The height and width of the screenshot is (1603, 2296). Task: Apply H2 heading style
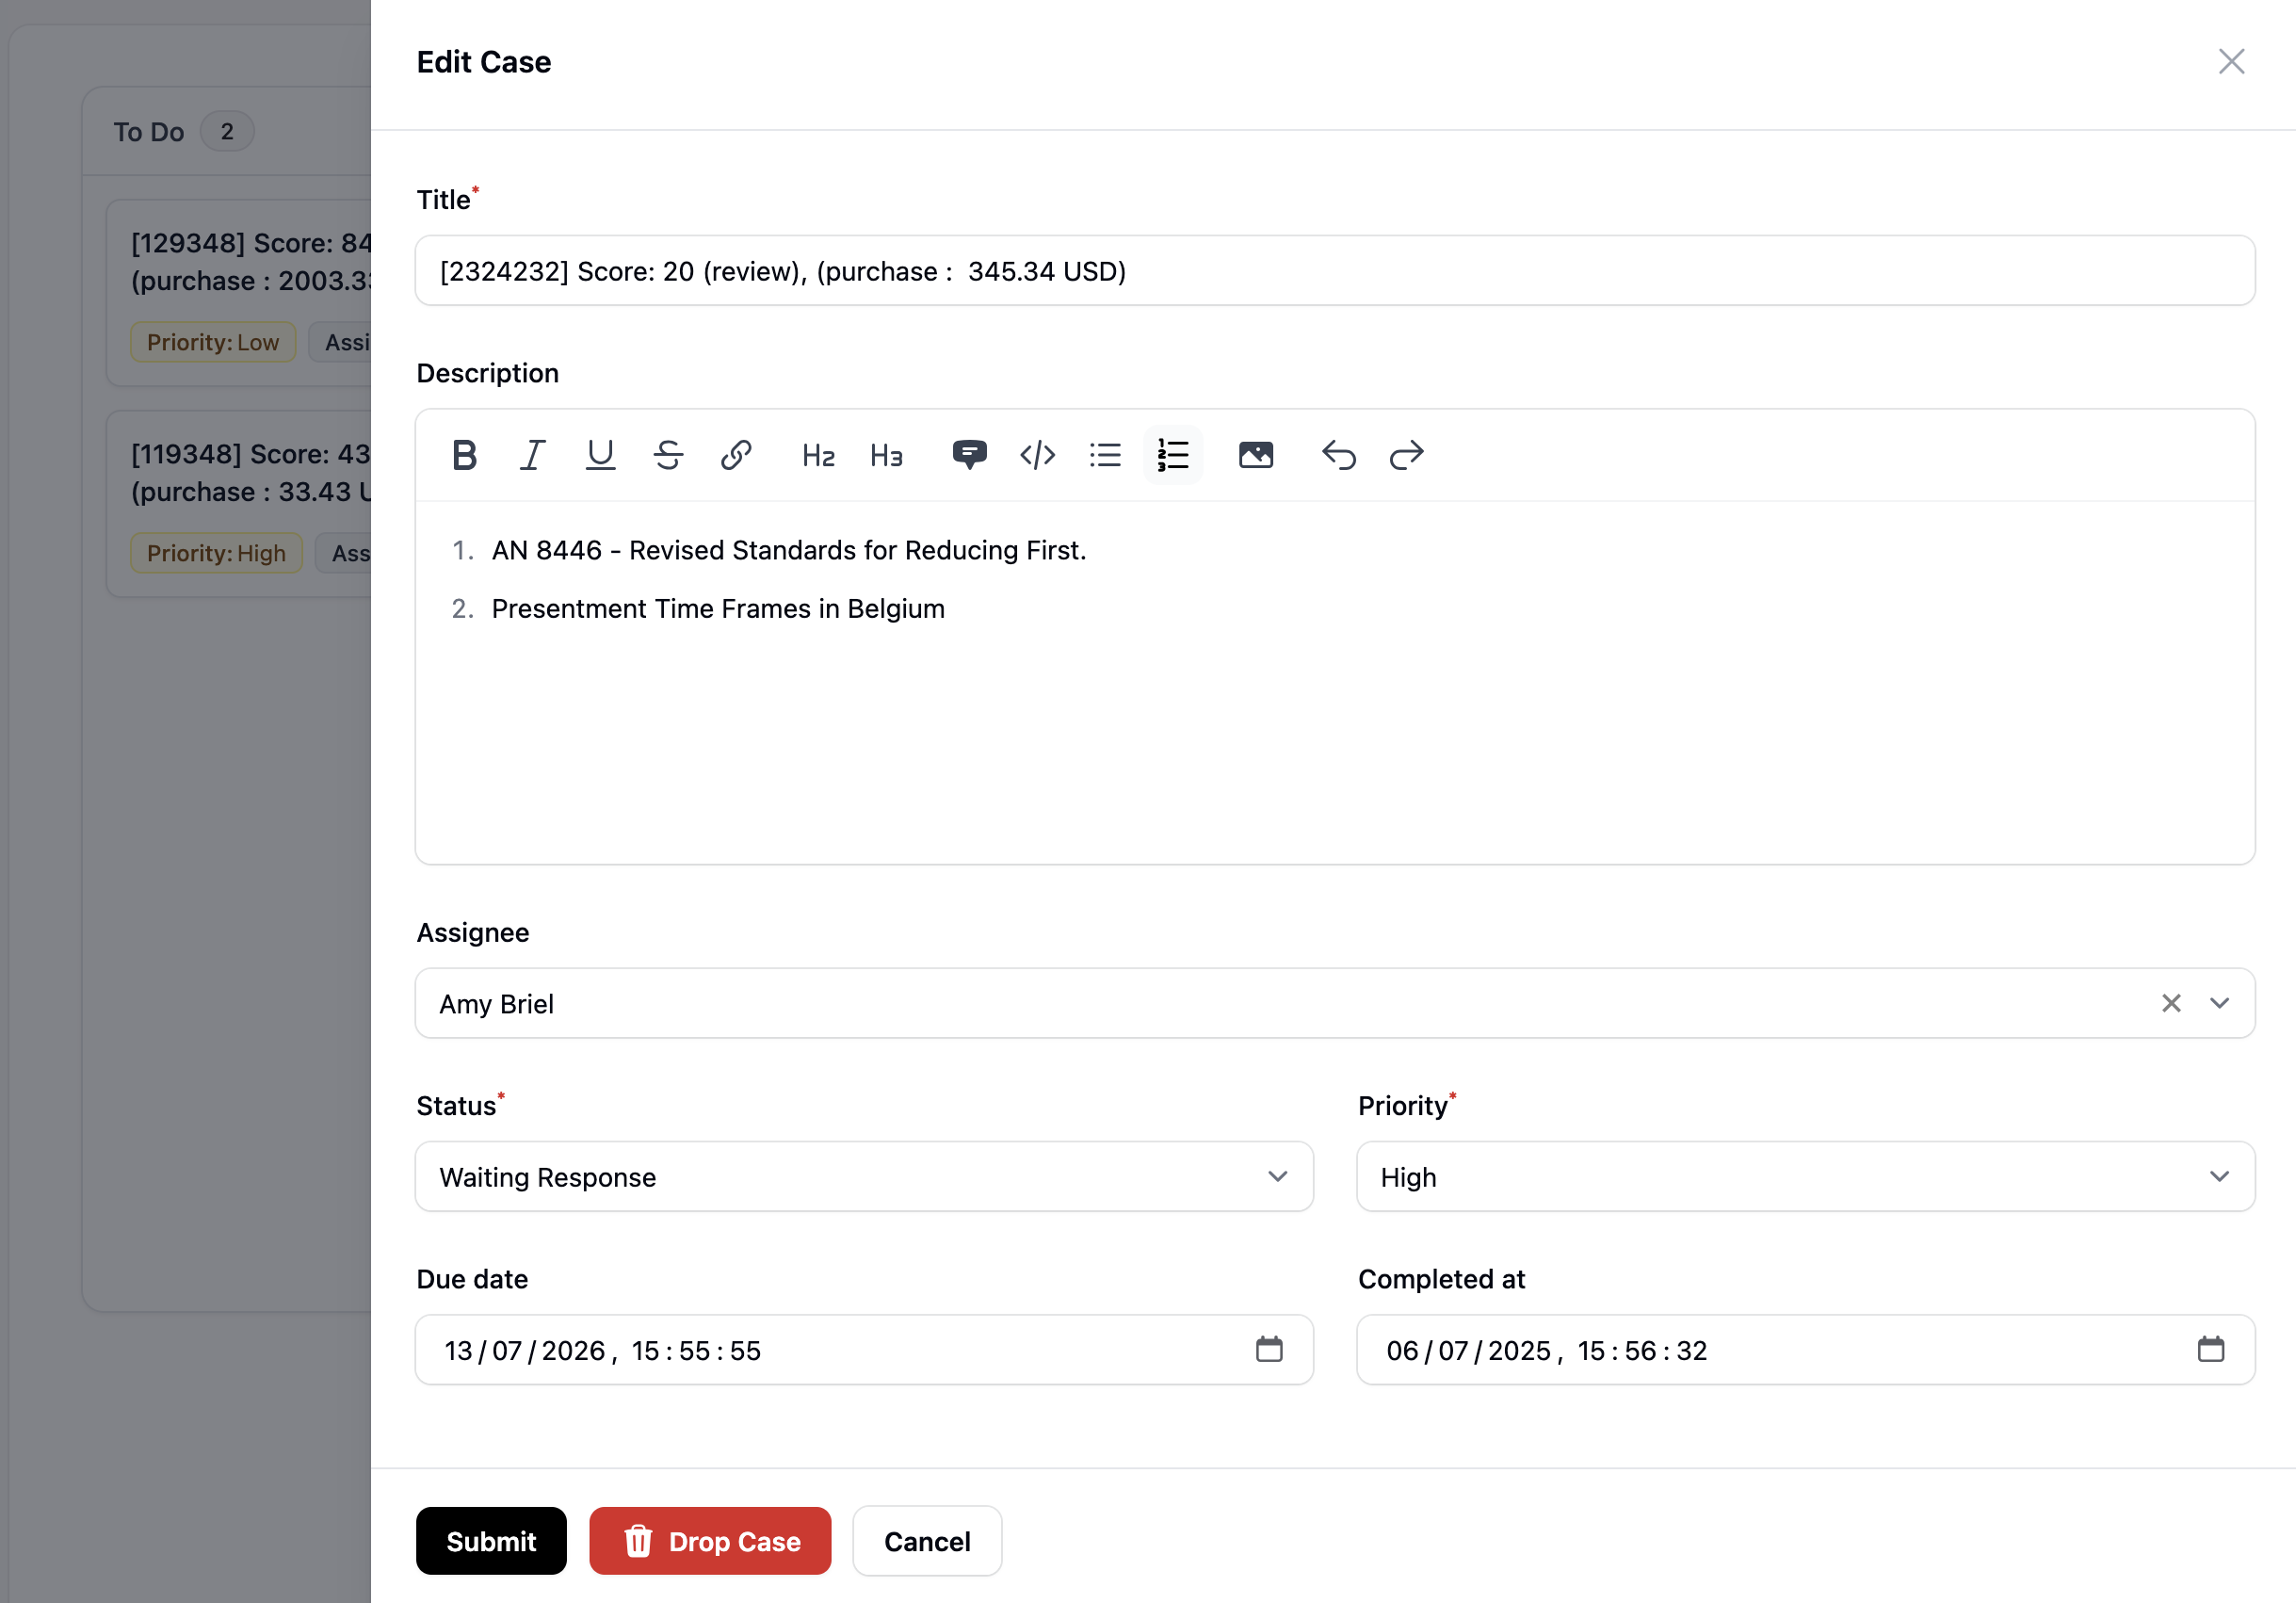(818, 455)
